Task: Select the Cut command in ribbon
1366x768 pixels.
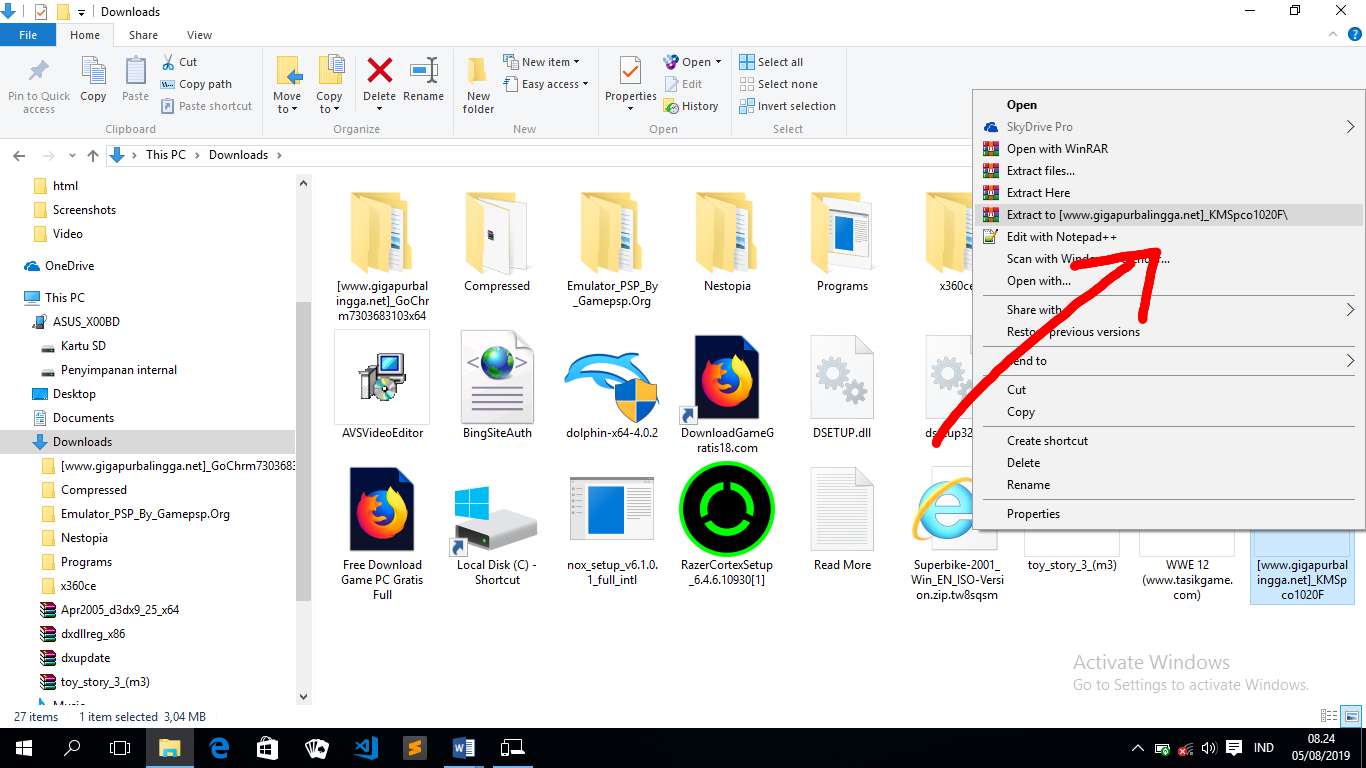Action: [179, 62]
